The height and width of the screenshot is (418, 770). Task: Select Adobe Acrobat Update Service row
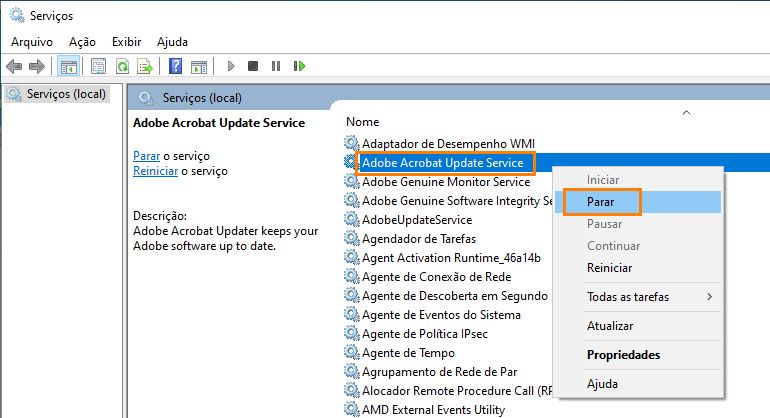tap(442, 163)
